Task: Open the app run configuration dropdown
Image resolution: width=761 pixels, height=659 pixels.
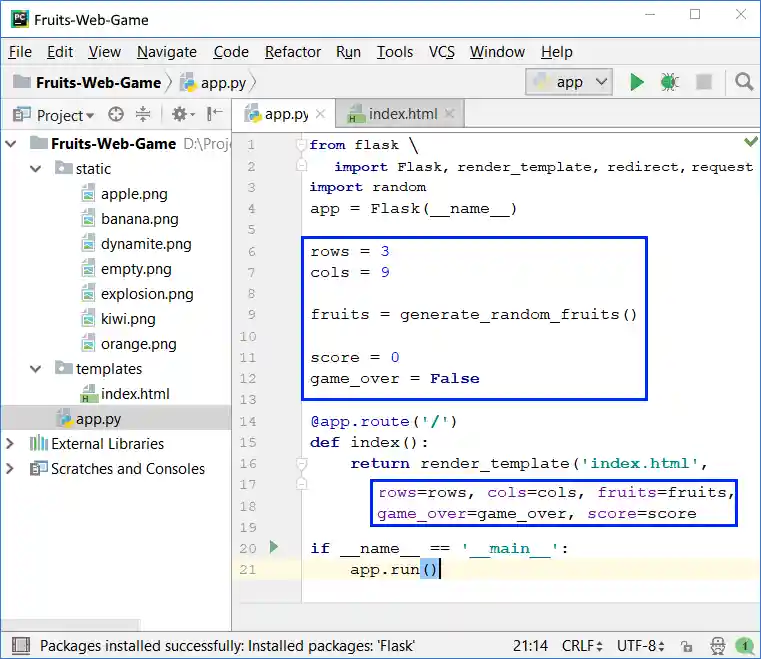Action: coord(569,82)
